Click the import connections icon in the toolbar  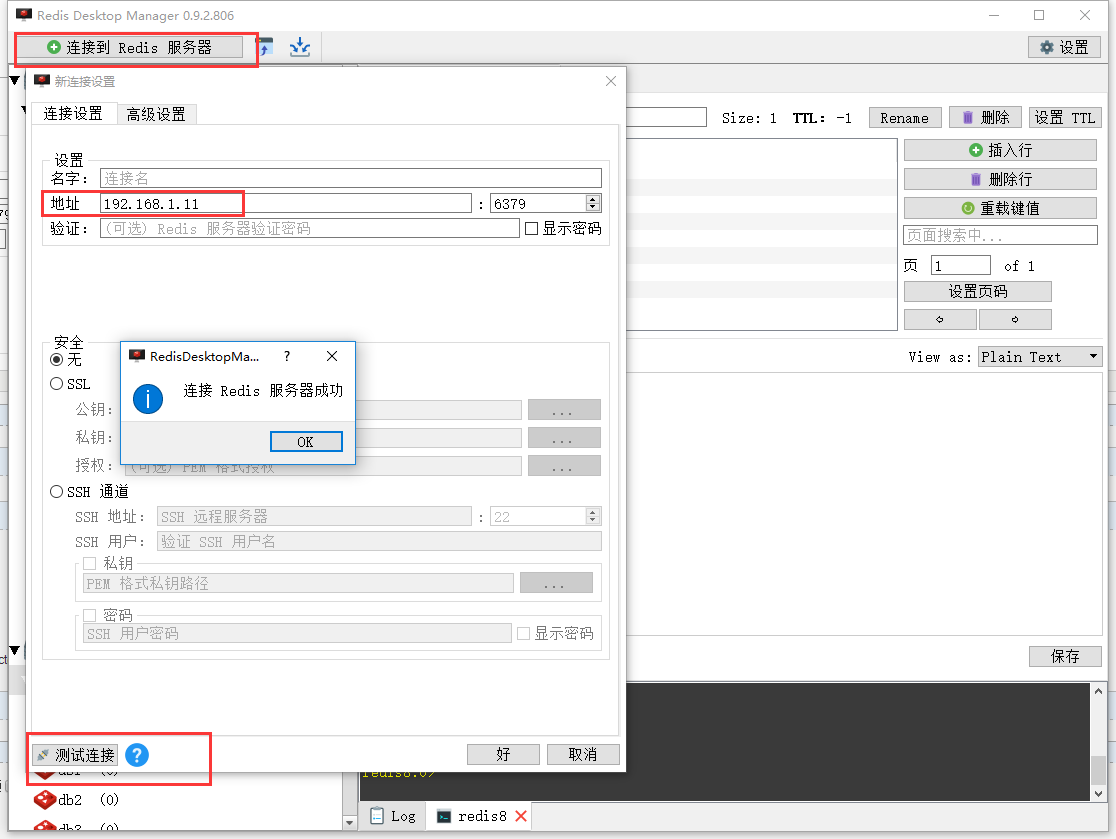coord(265,48)
